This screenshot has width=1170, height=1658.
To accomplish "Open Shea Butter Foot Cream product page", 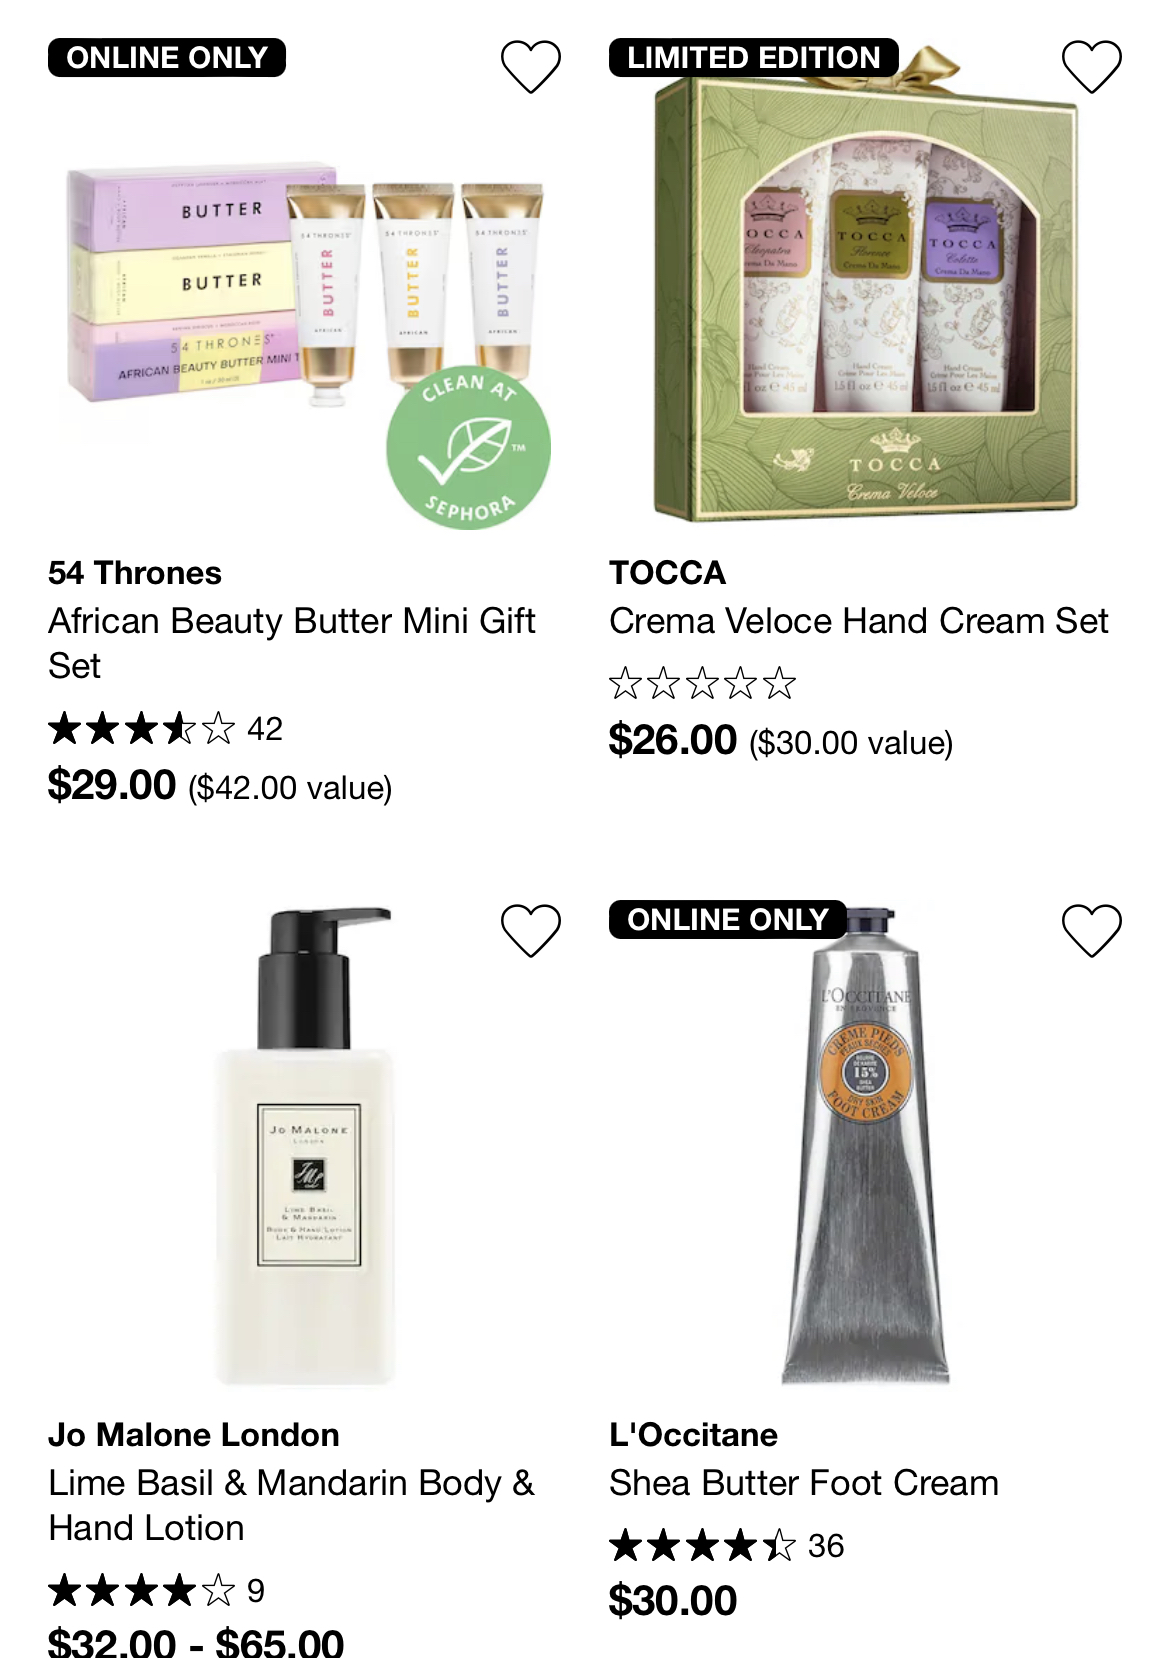I will click(x=804, y=1483).
